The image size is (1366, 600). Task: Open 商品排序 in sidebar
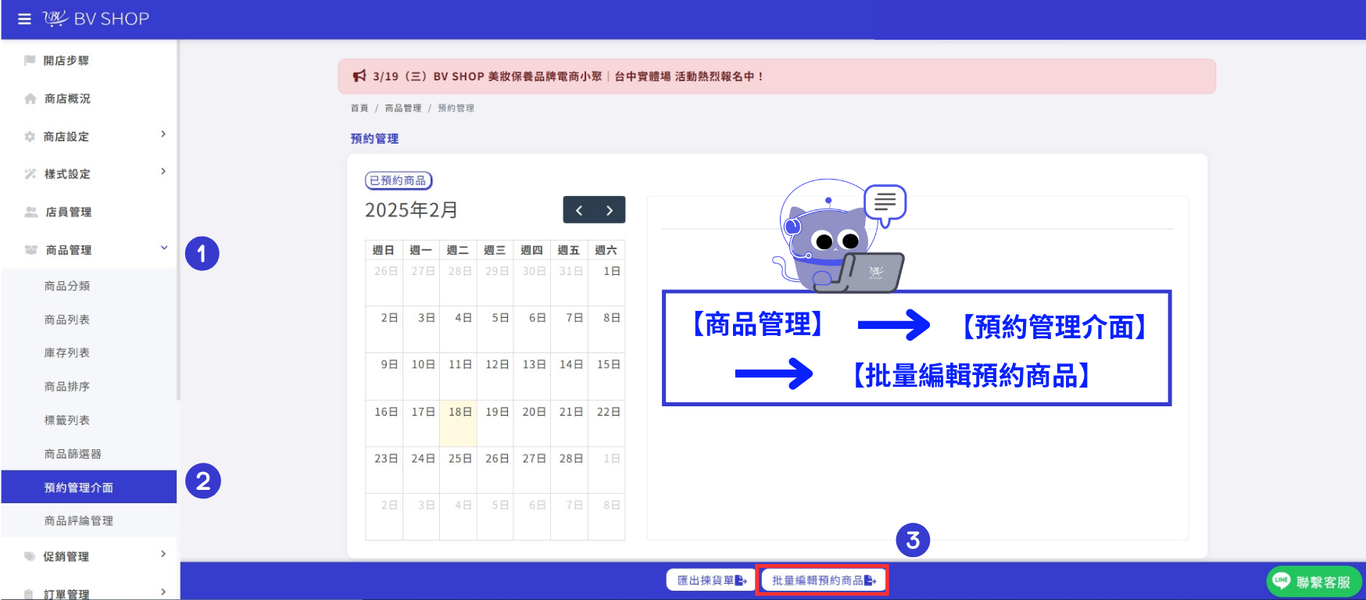click(67, 387)
